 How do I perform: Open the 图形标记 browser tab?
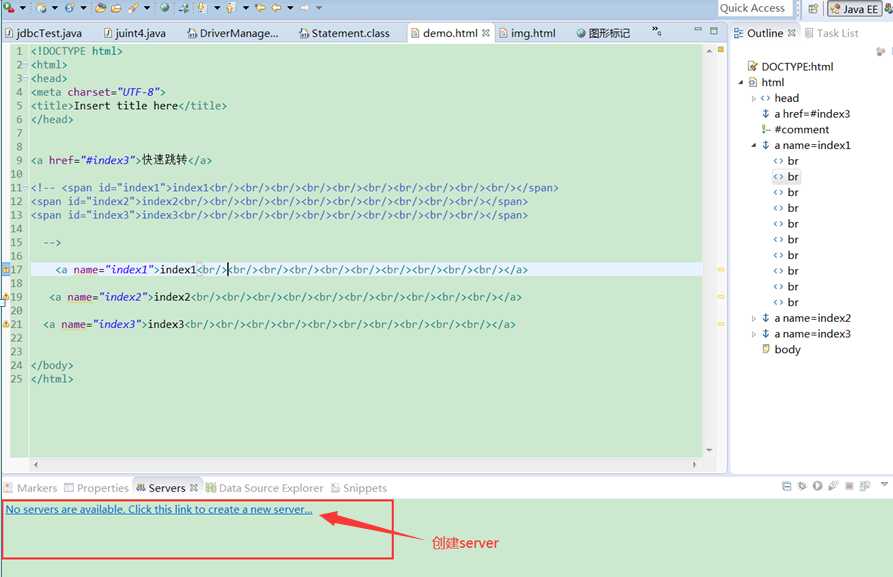point(603,33)
